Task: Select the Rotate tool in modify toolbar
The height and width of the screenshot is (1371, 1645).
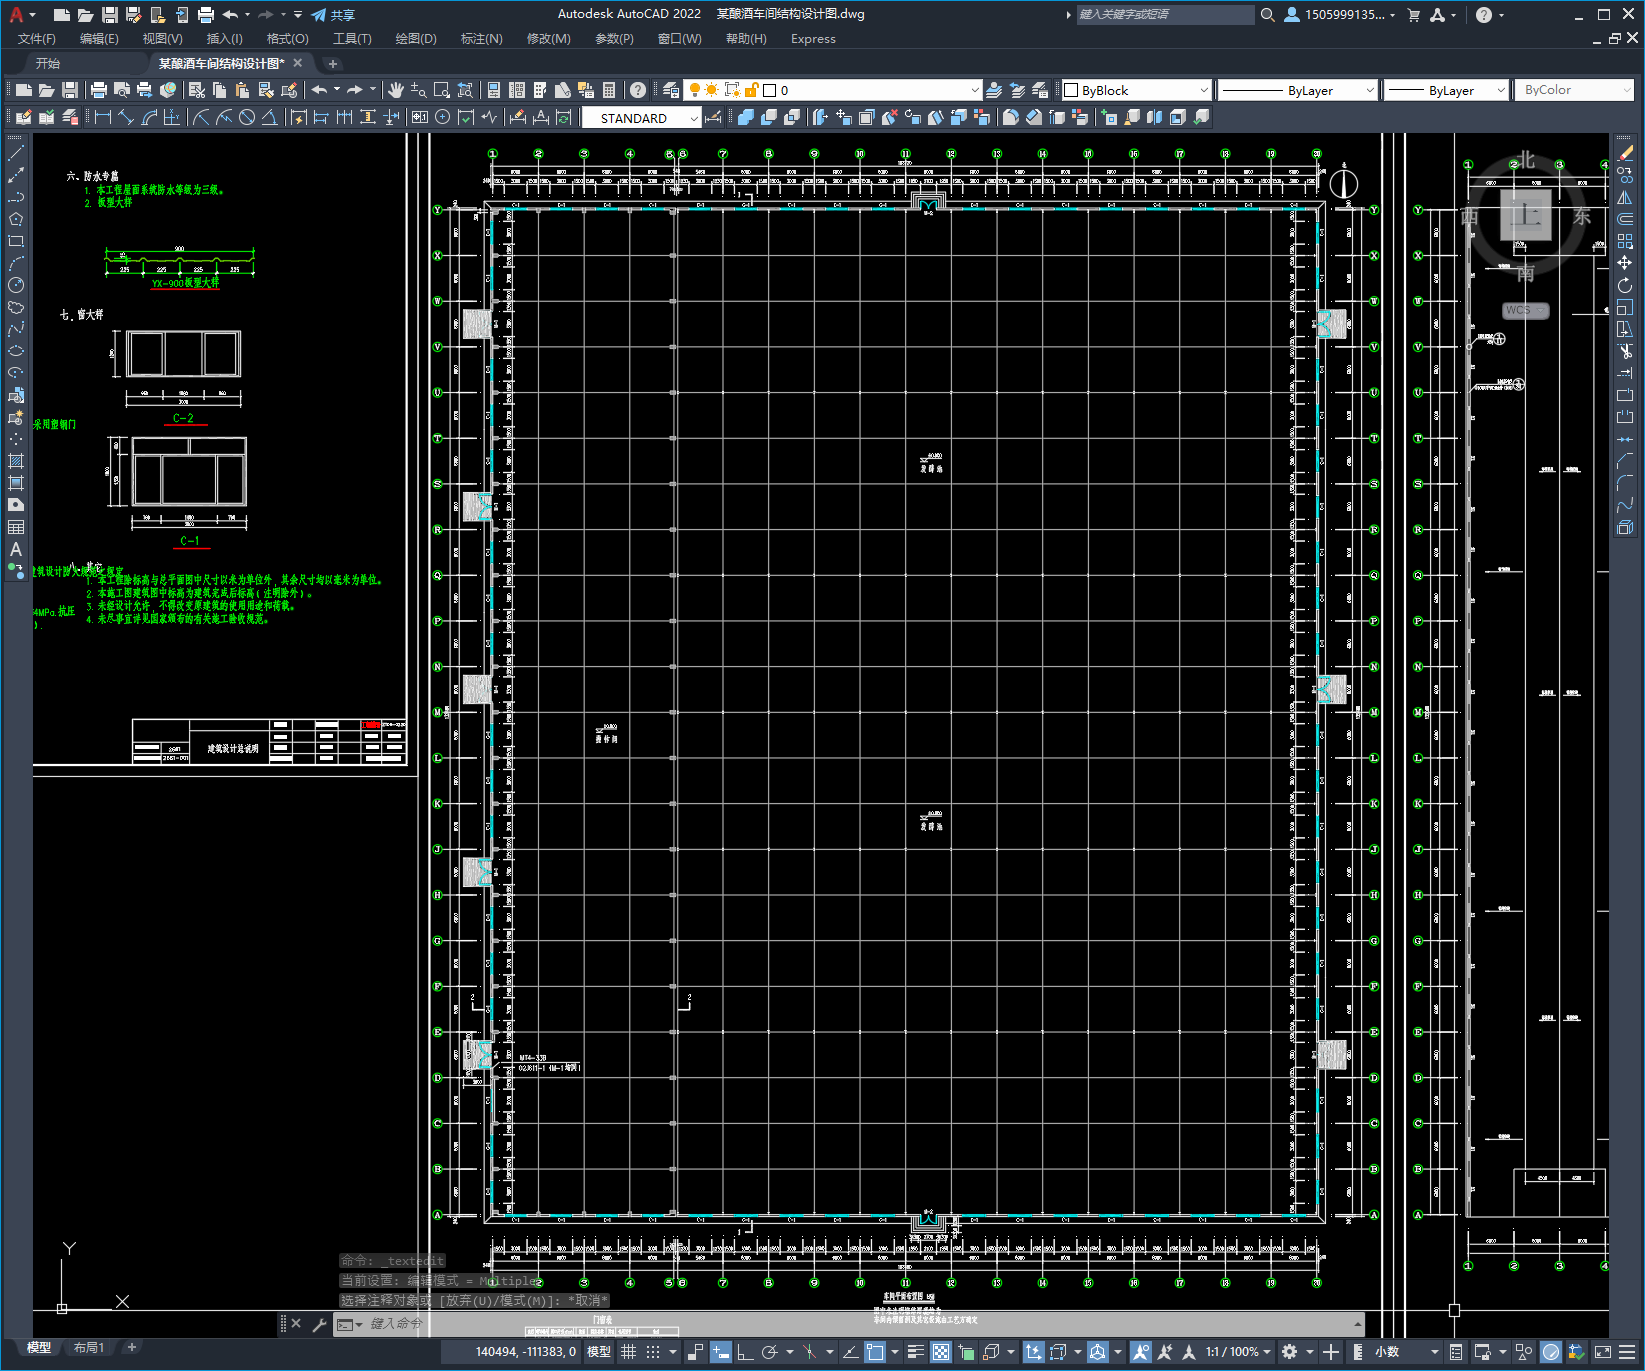Action: click(1625, 285)
